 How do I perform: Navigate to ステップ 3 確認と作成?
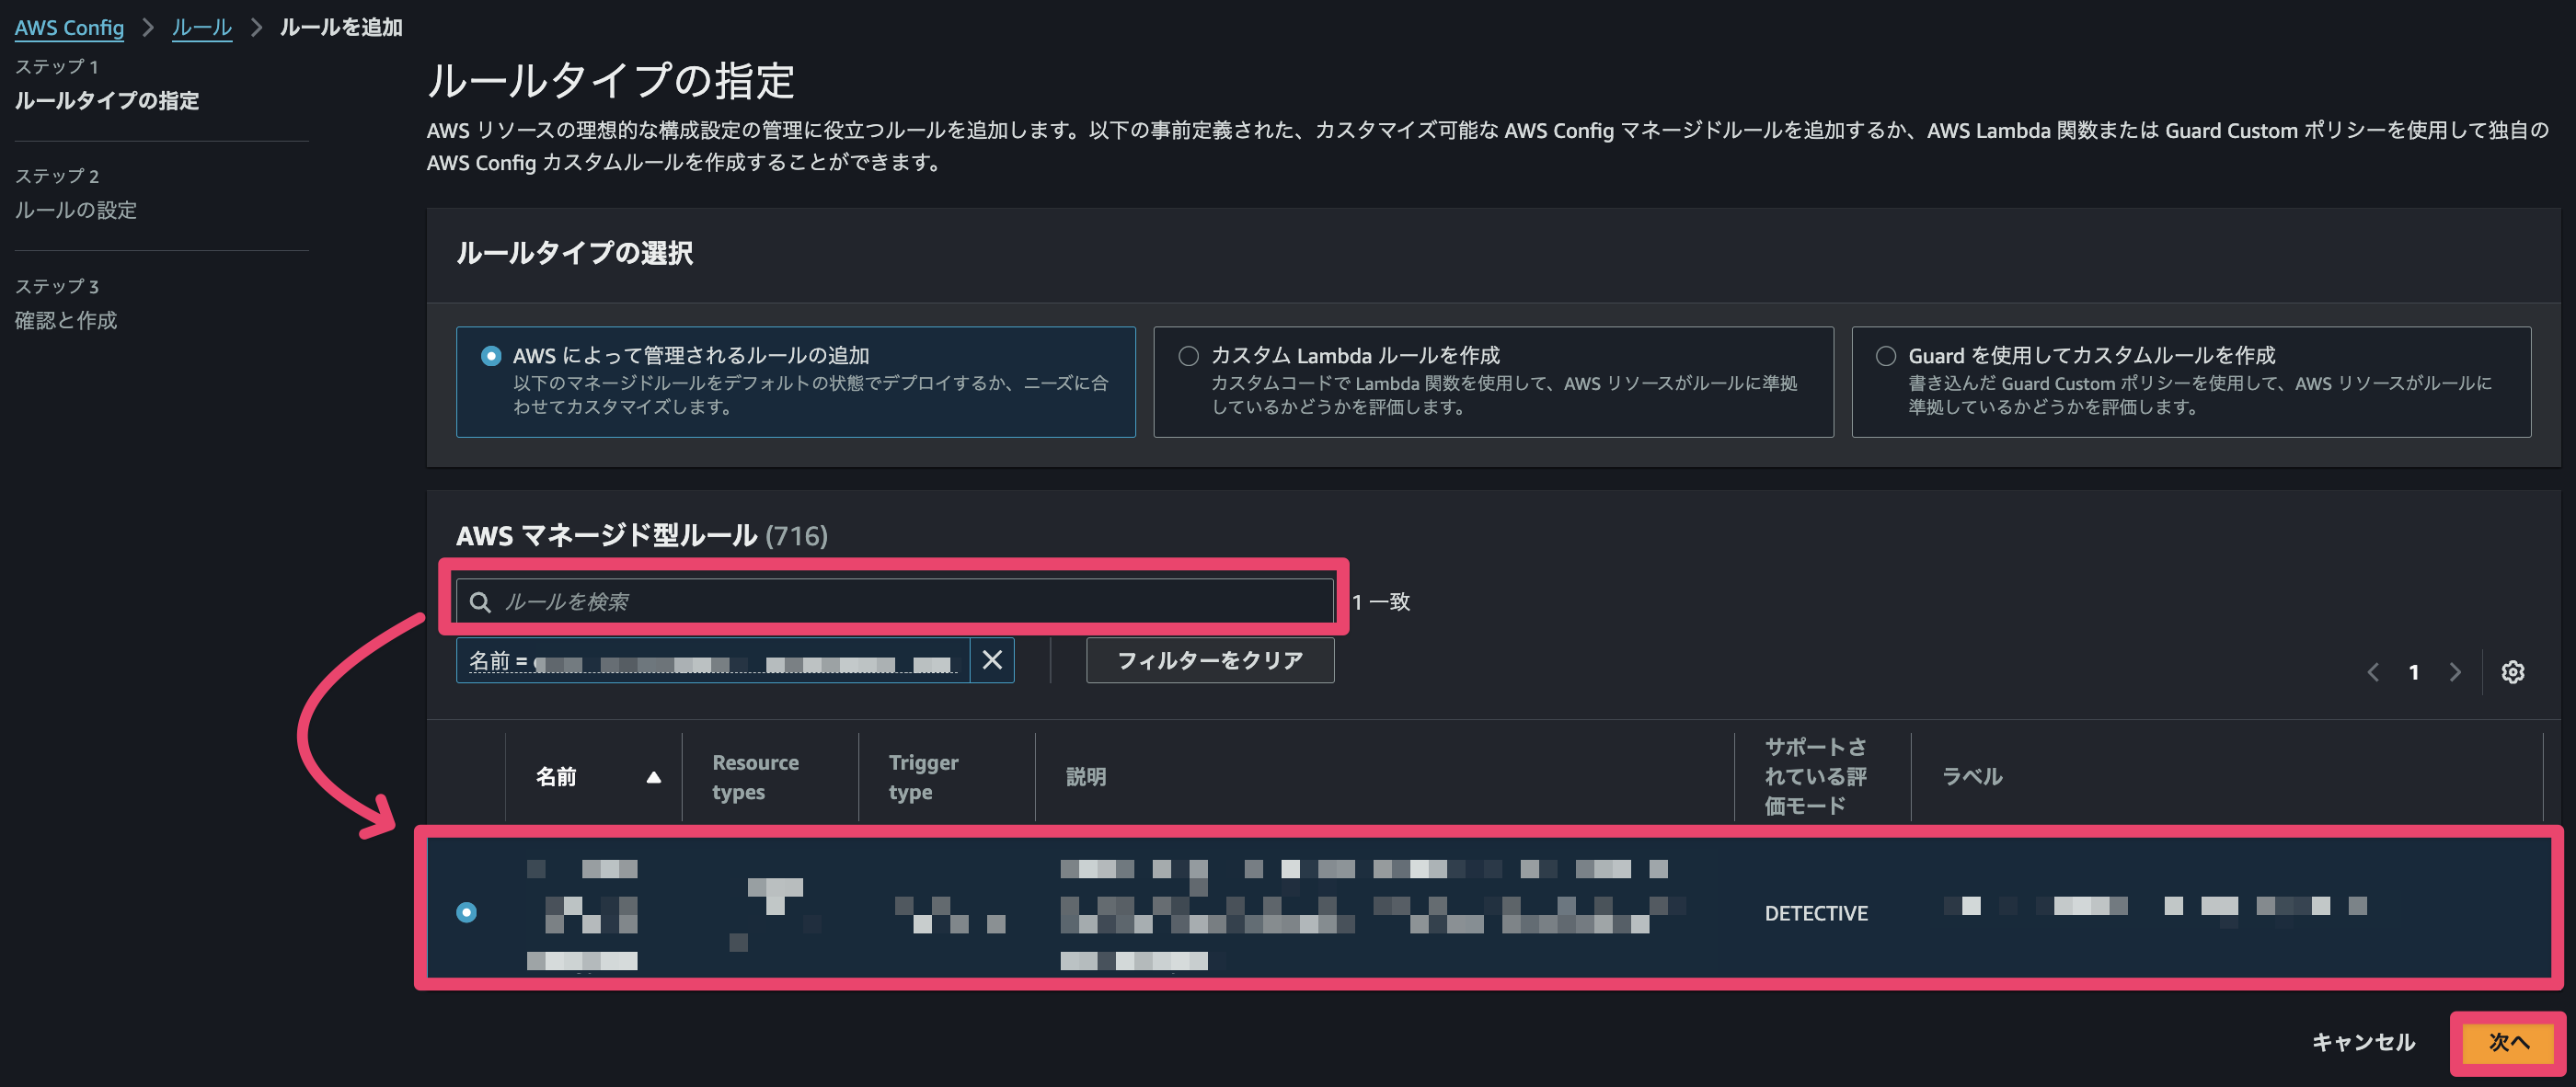point(66,320)
